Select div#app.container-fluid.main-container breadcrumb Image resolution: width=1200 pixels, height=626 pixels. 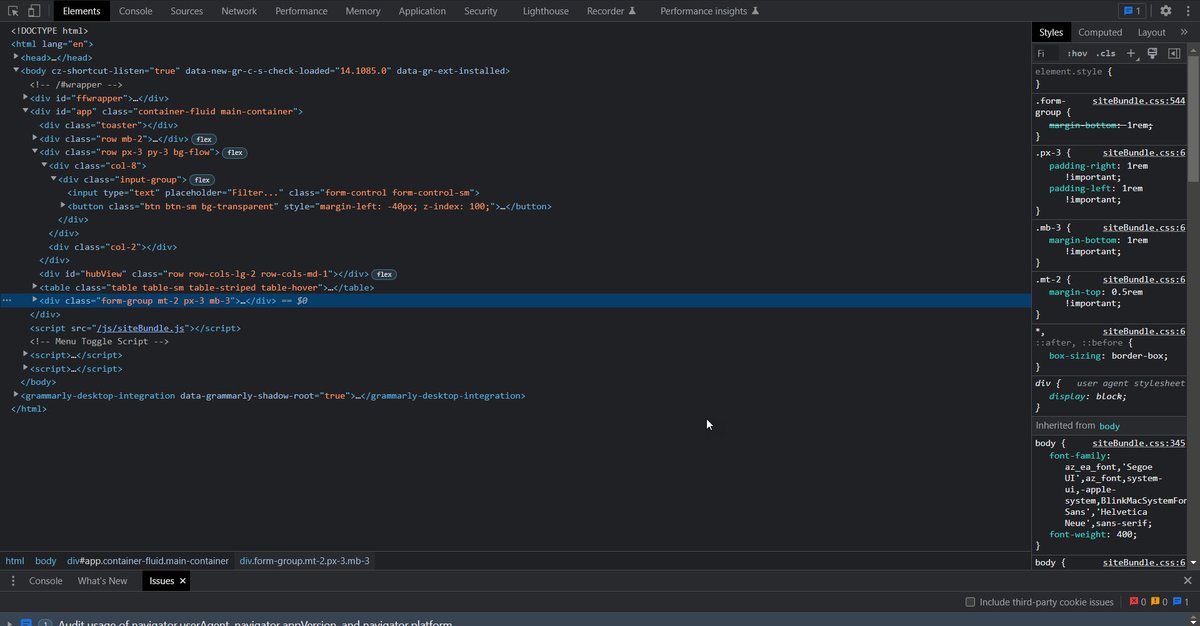tap(147, 561)
